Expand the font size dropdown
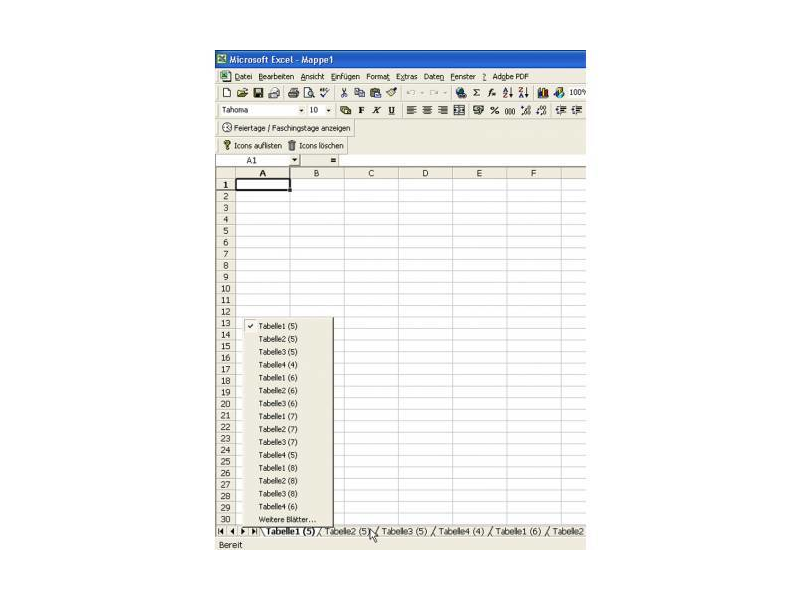800x600 pixels. click(329, 110)
